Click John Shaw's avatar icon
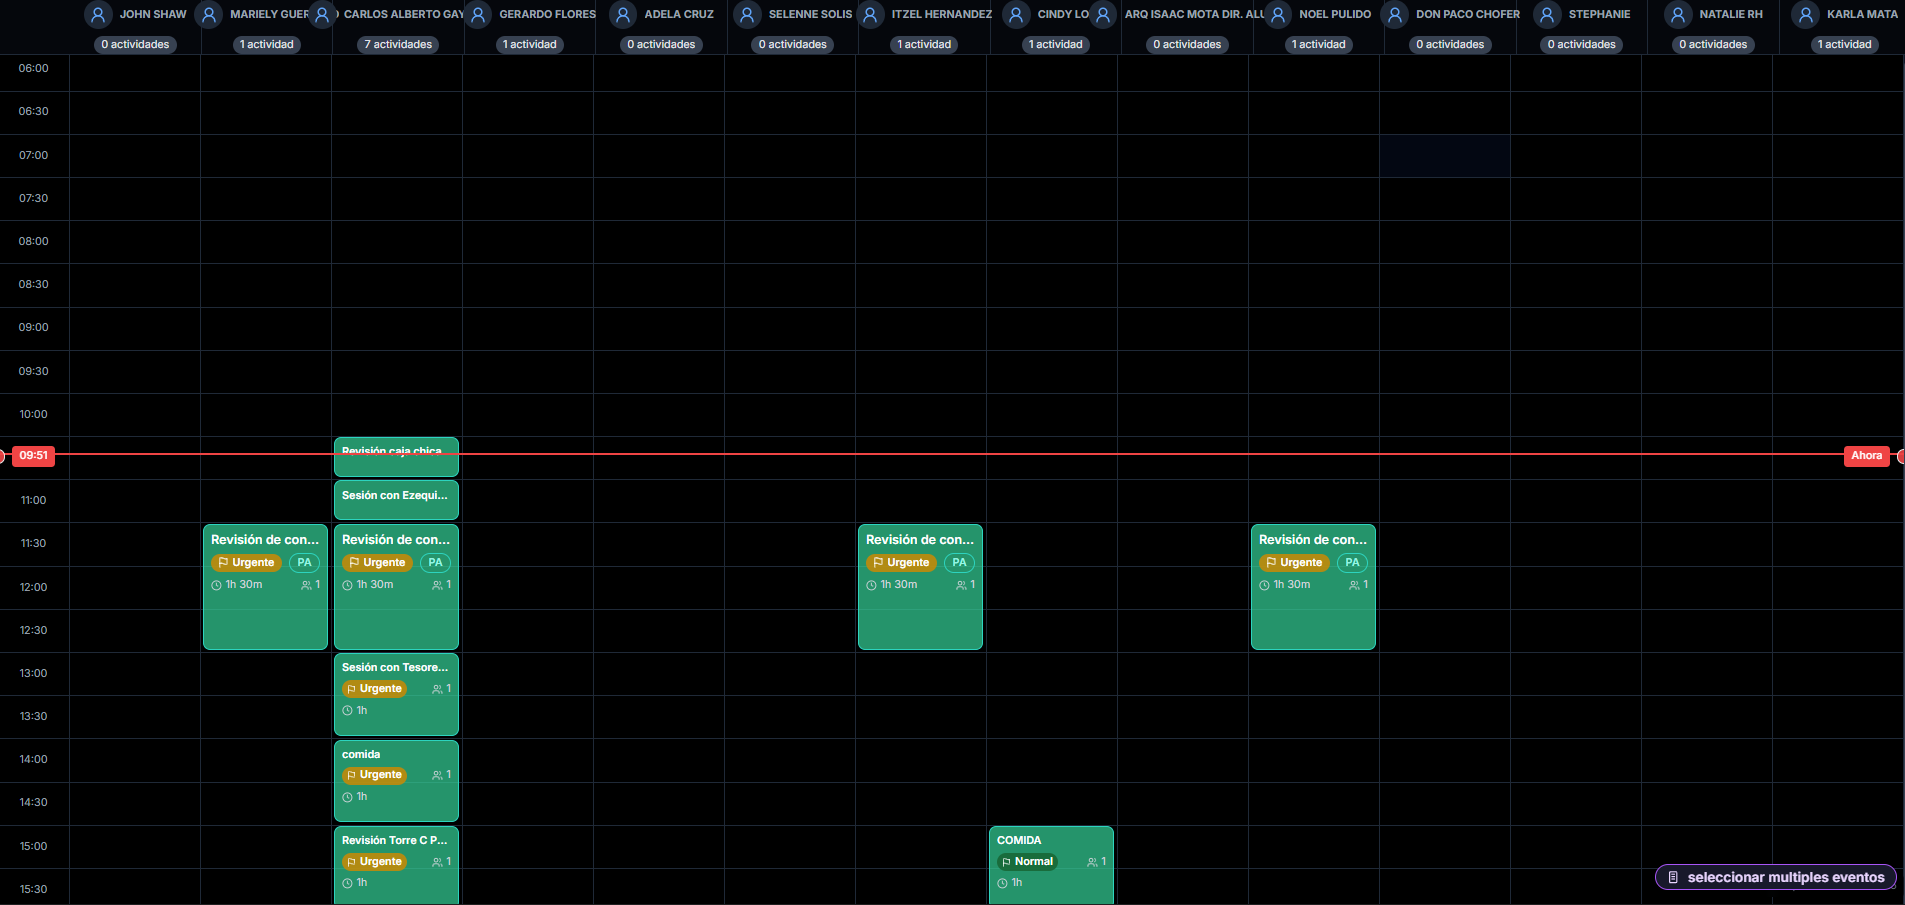This screenshot has width=1905, height=905. pos(98,15)
